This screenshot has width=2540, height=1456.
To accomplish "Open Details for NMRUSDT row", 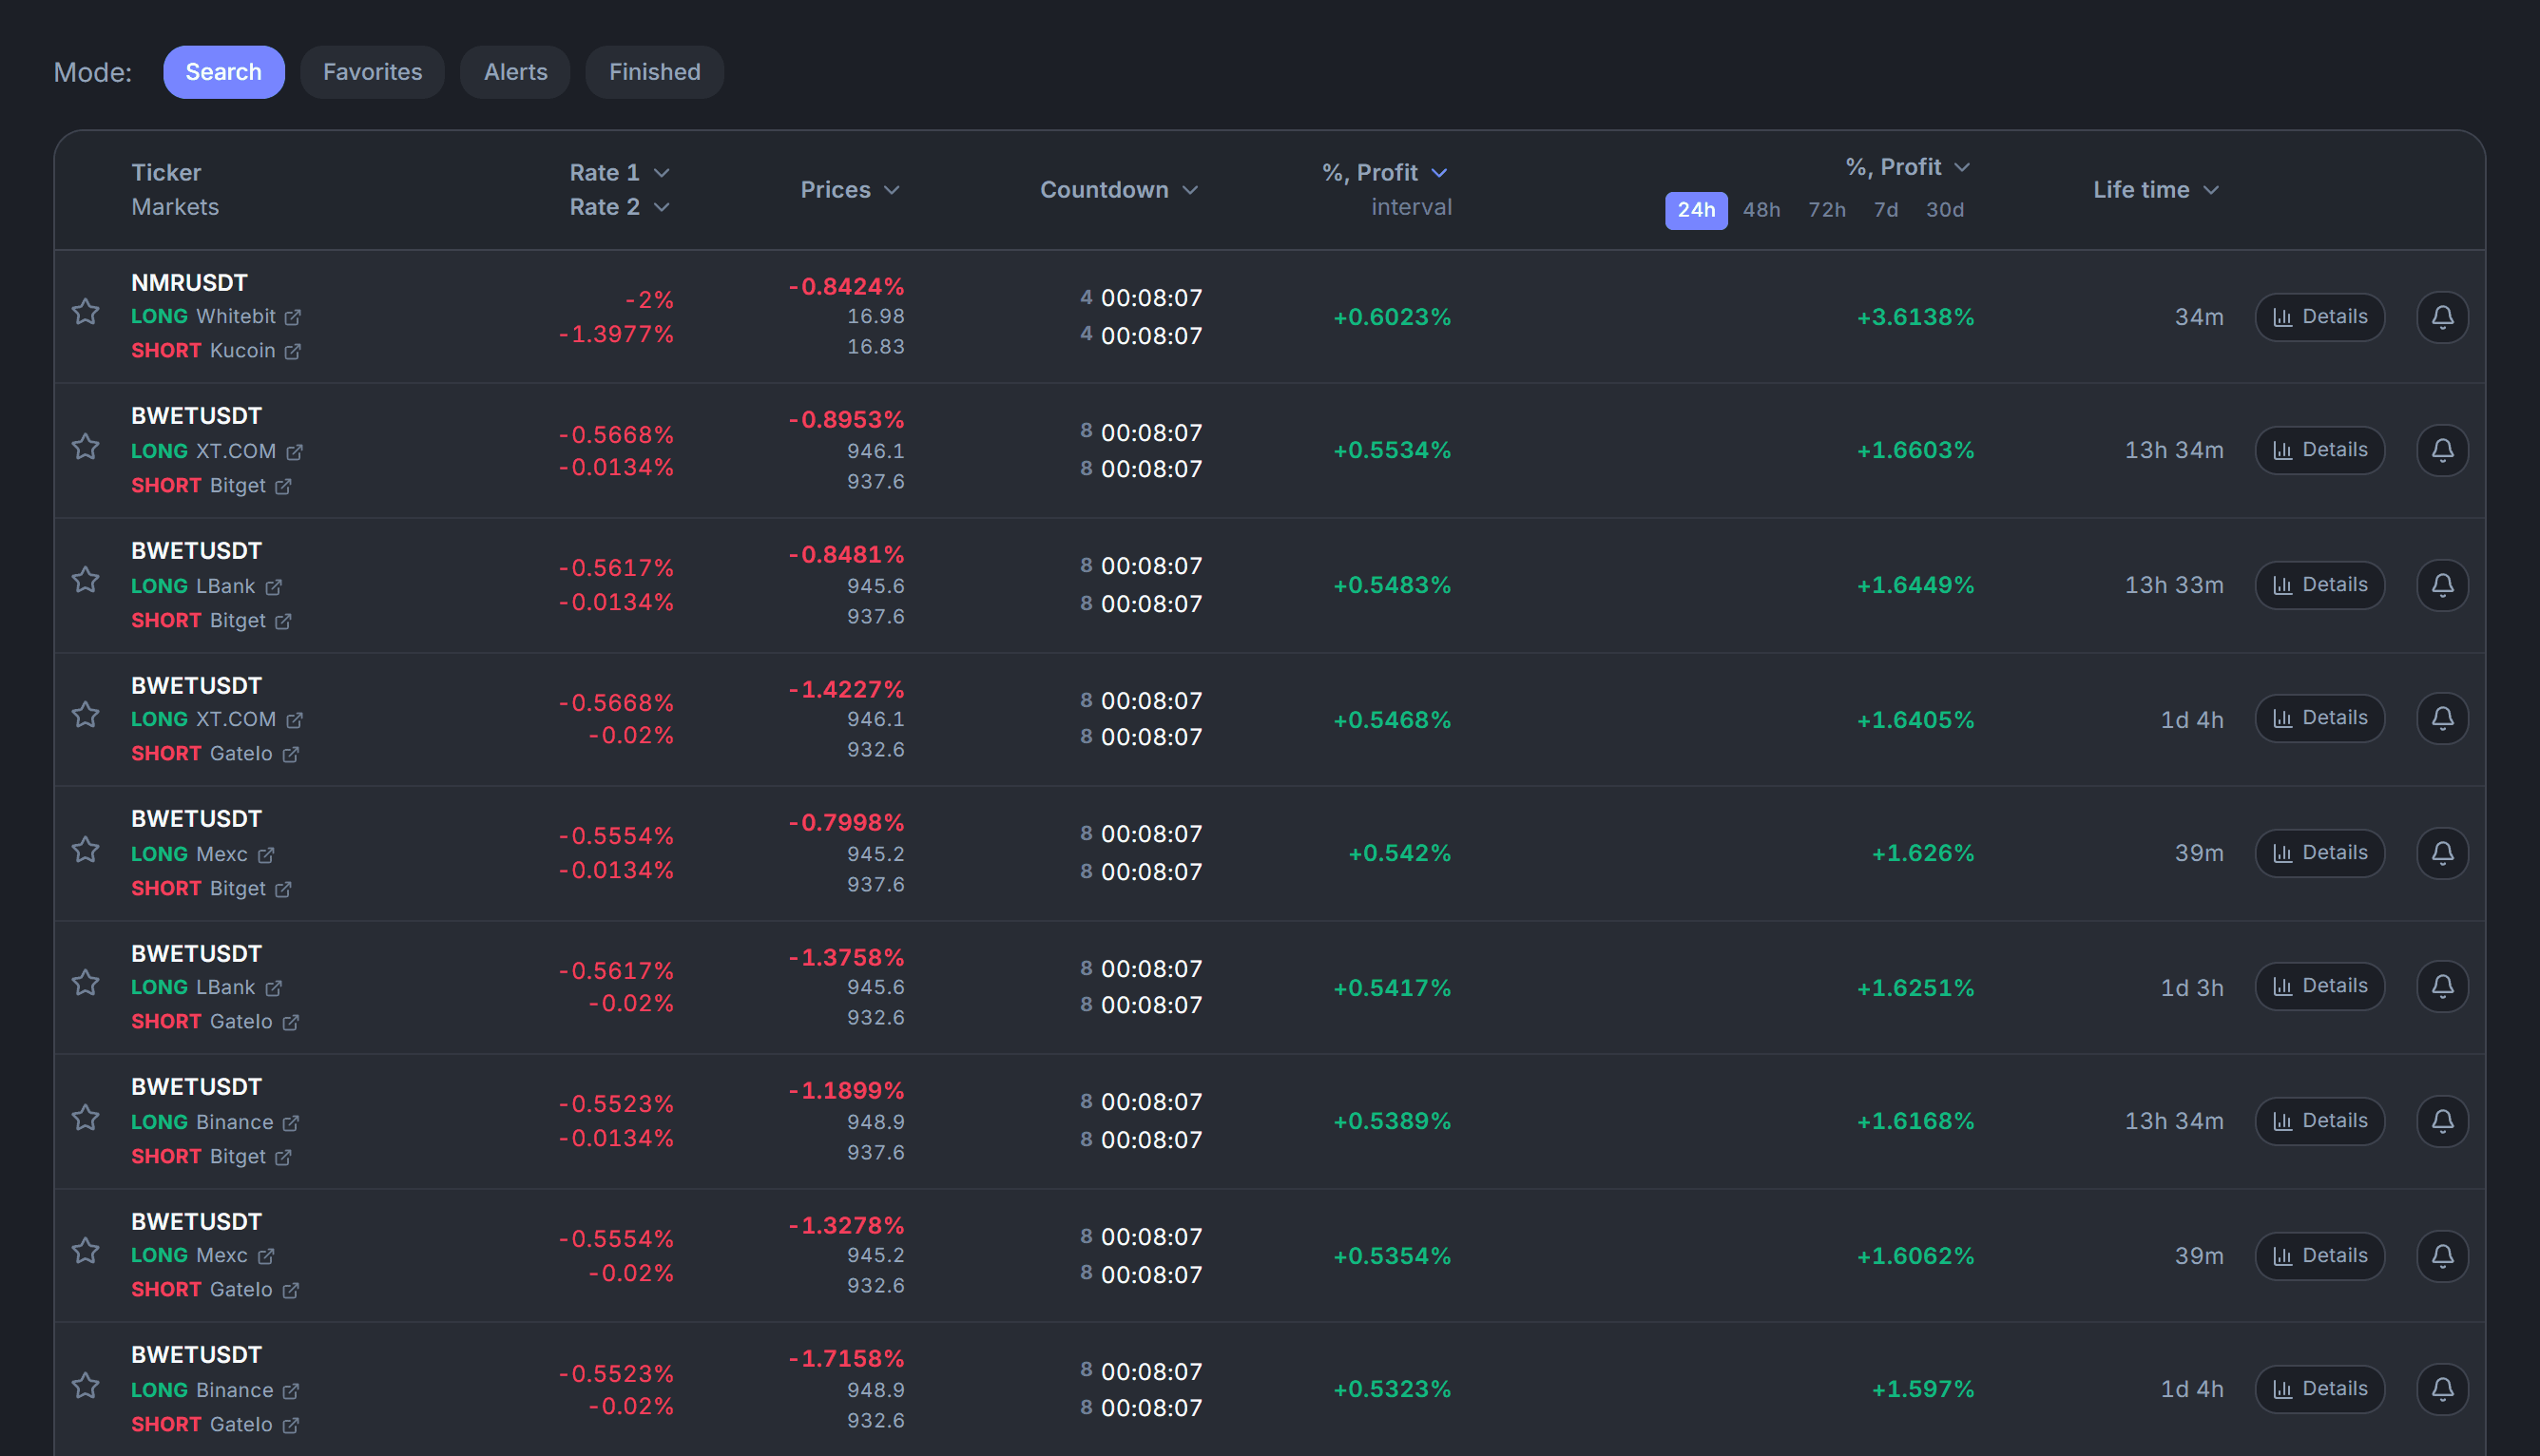I will coord(2319,317).
